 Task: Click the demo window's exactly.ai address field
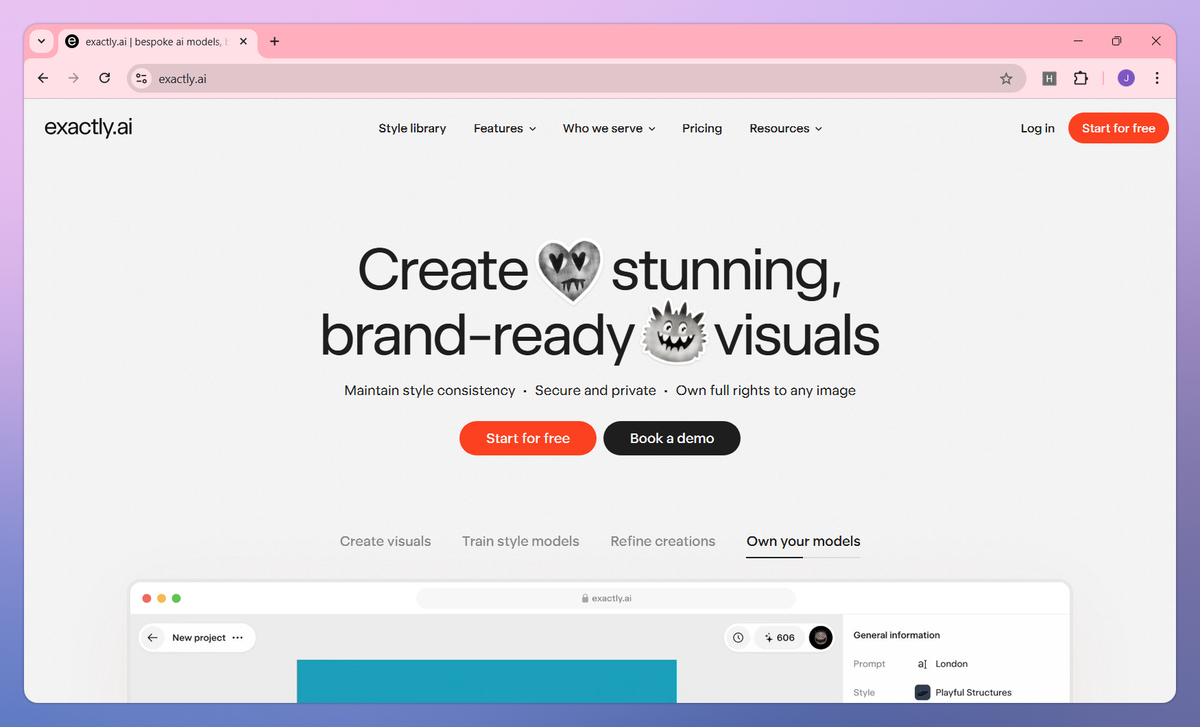point(605,598)
